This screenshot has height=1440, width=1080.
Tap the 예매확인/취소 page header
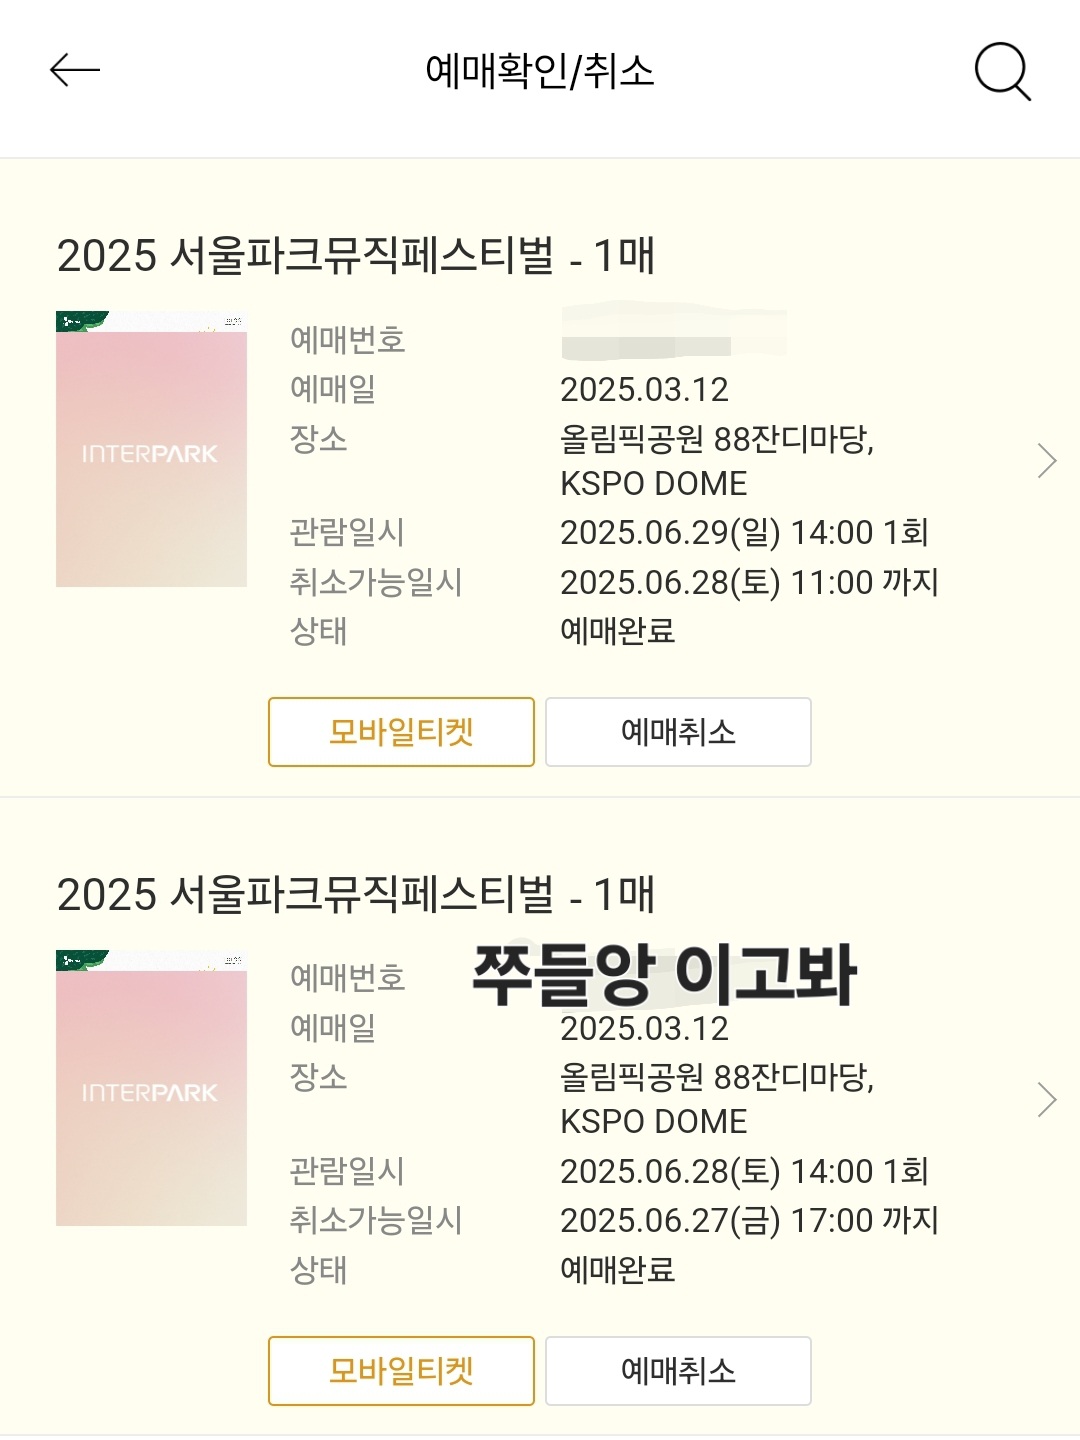540,71
